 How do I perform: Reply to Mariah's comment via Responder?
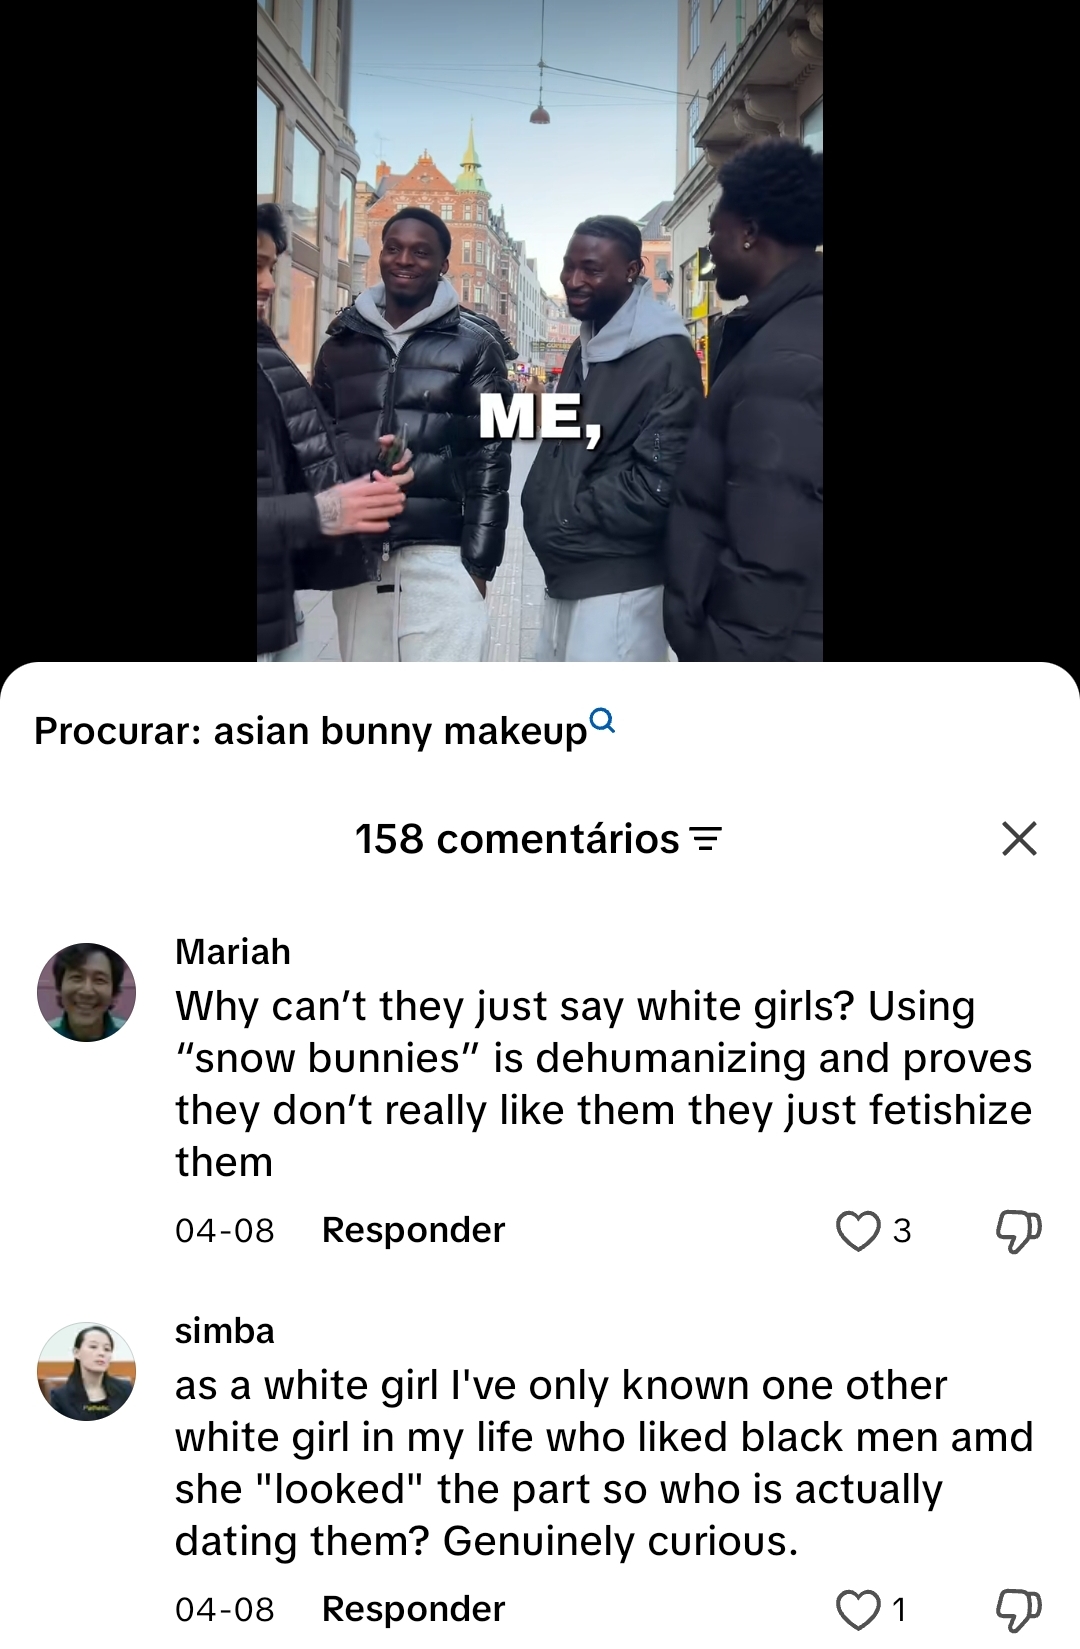coord(413,1230)
